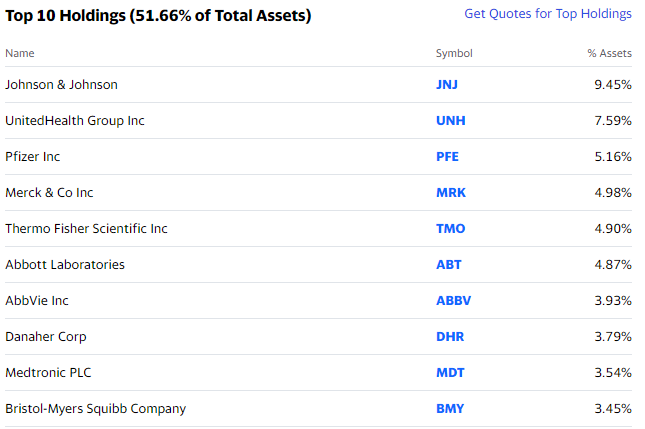
Task: Click the 3.45% assets value
Action: (613, 408)
